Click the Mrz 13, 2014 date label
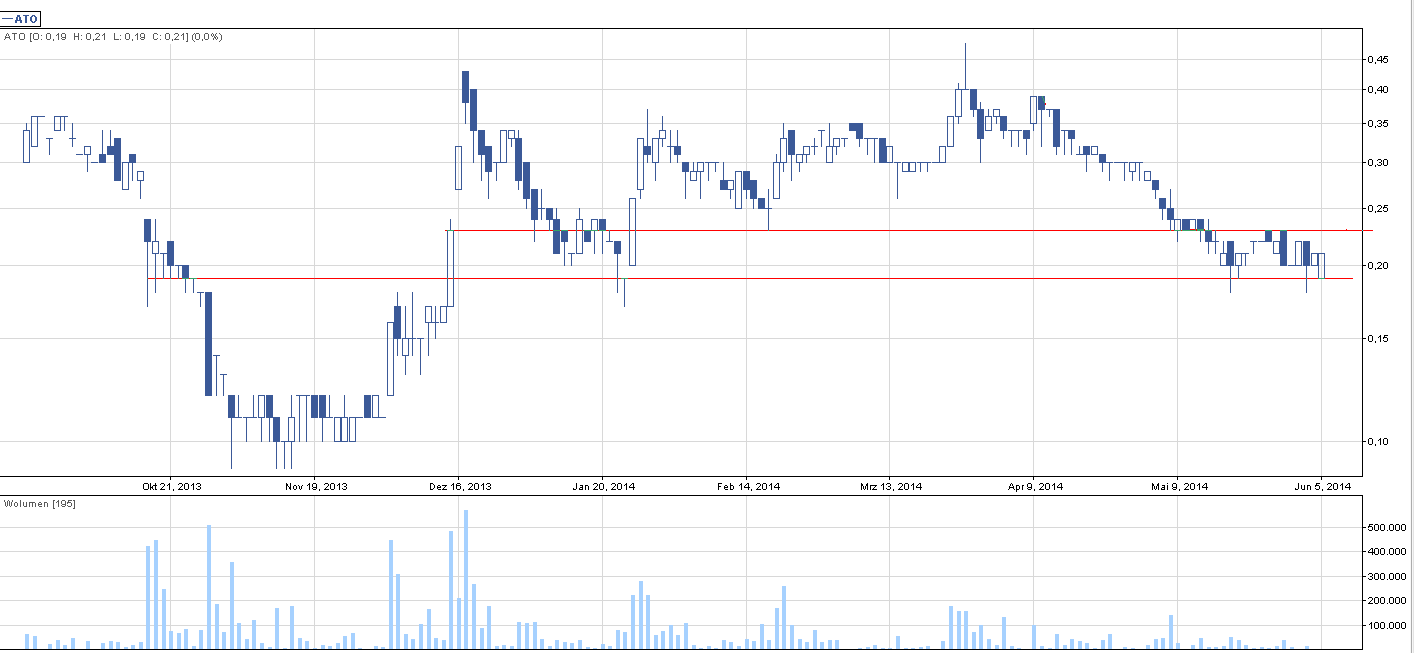Screen dimensions: 1420x653 tap(891, 487)
